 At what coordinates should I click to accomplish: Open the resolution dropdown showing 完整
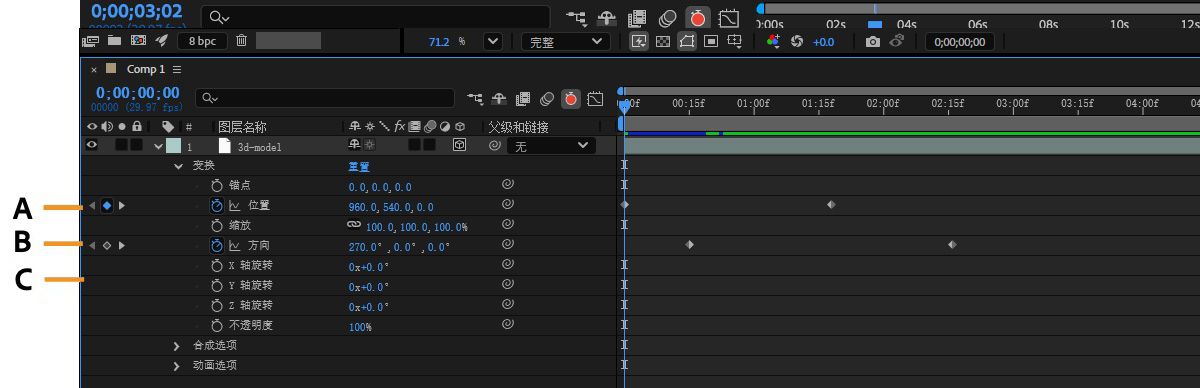click(x=566, y=42)
